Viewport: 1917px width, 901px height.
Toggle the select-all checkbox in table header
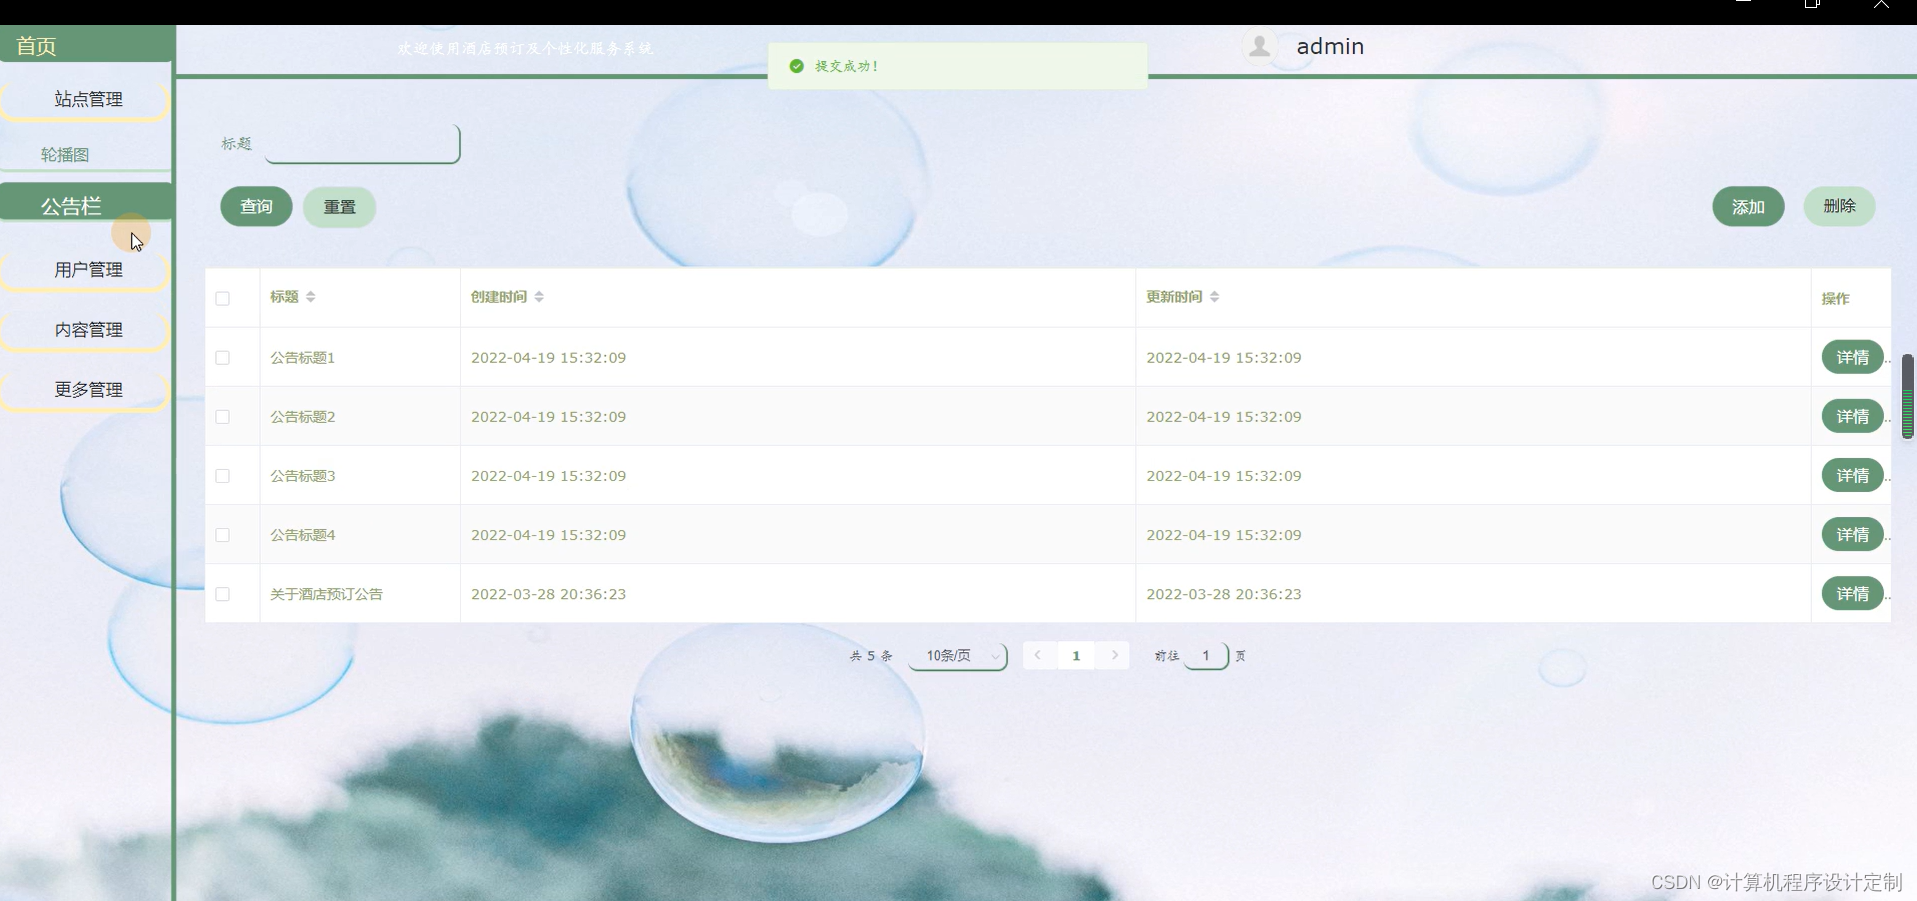coord(223,298)
